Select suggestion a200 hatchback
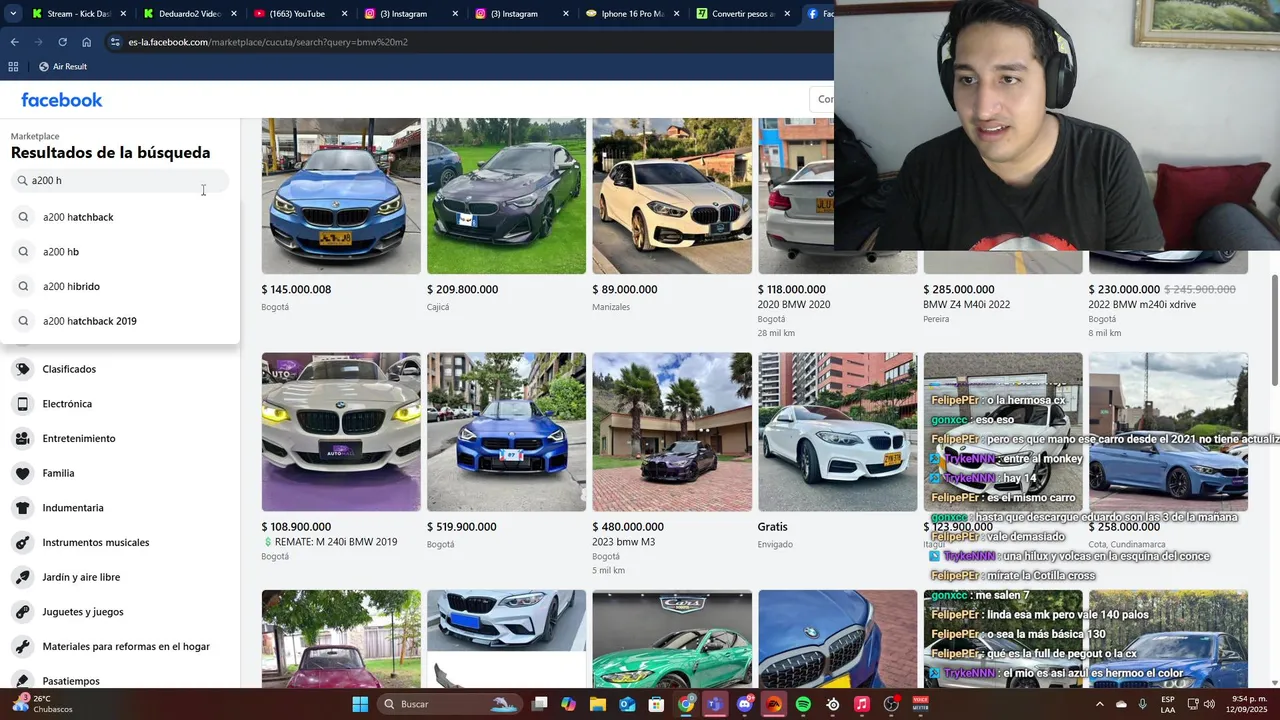Image resolution: width=1280 pixels, height=720 pixels. coord(120,217)
